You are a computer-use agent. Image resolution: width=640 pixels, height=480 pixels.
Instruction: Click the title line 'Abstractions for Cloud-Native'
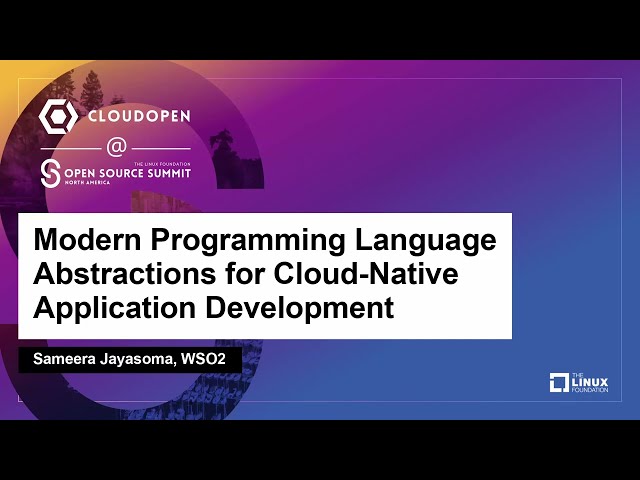pyautogui.click(x=246, y=273)
